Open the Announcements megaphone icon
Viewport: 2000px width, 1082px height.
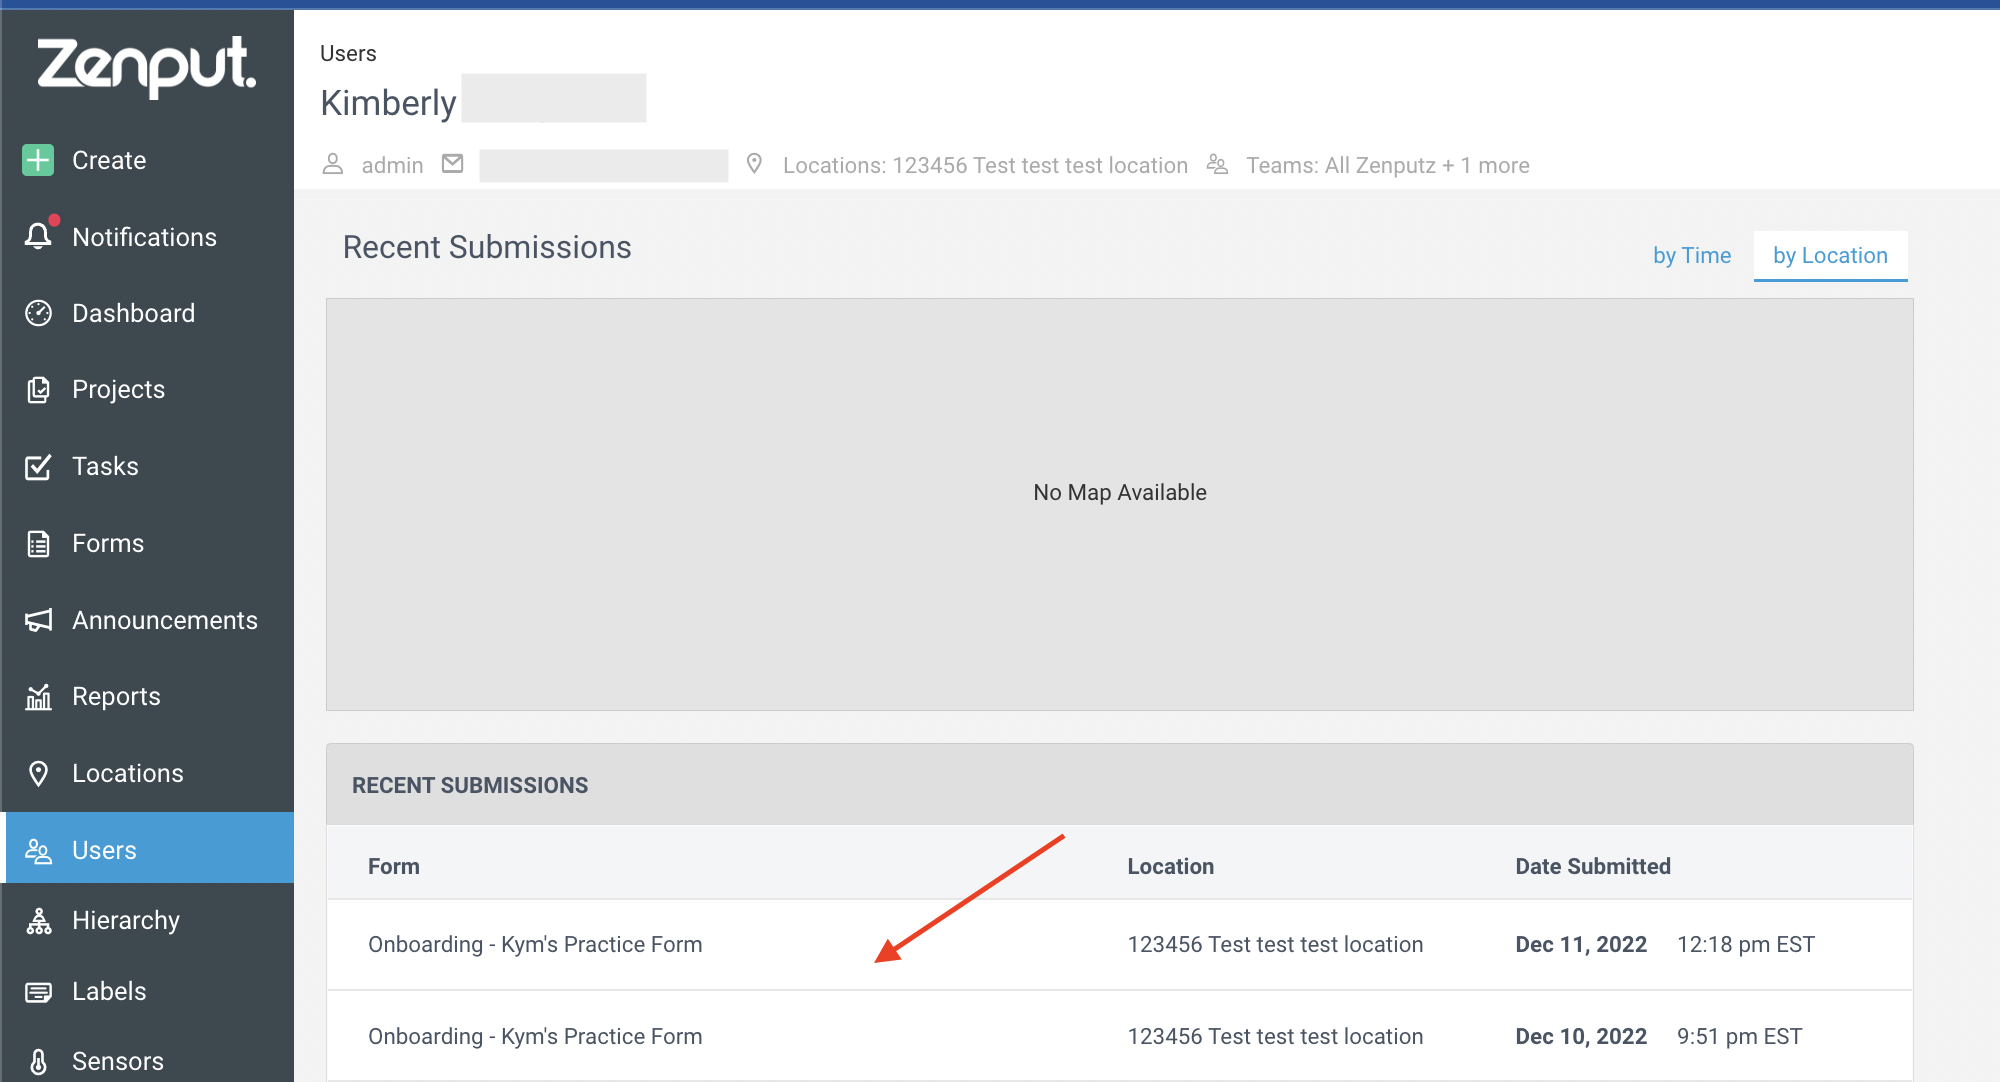pos(38,620)
